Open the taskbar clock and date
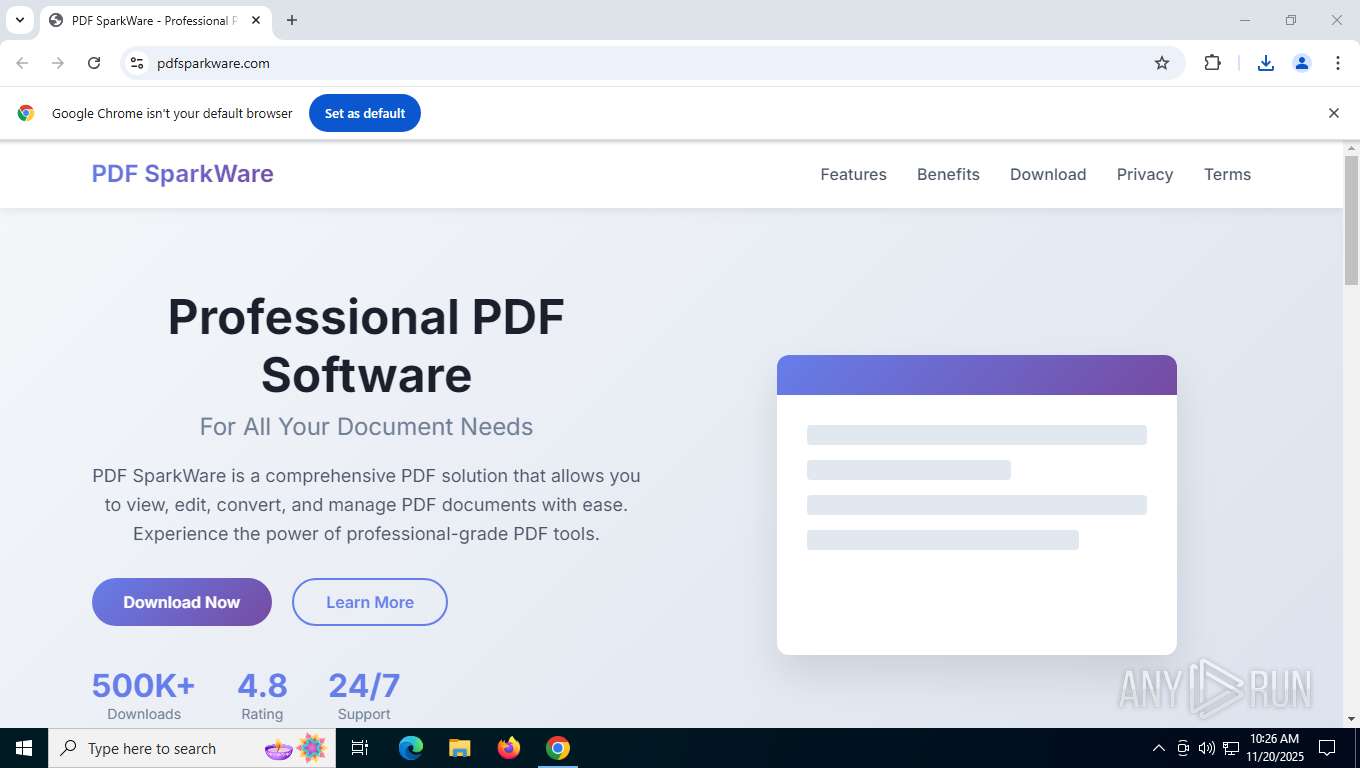This screenshot has height=768, width=1360. [x=1275, y=748]
